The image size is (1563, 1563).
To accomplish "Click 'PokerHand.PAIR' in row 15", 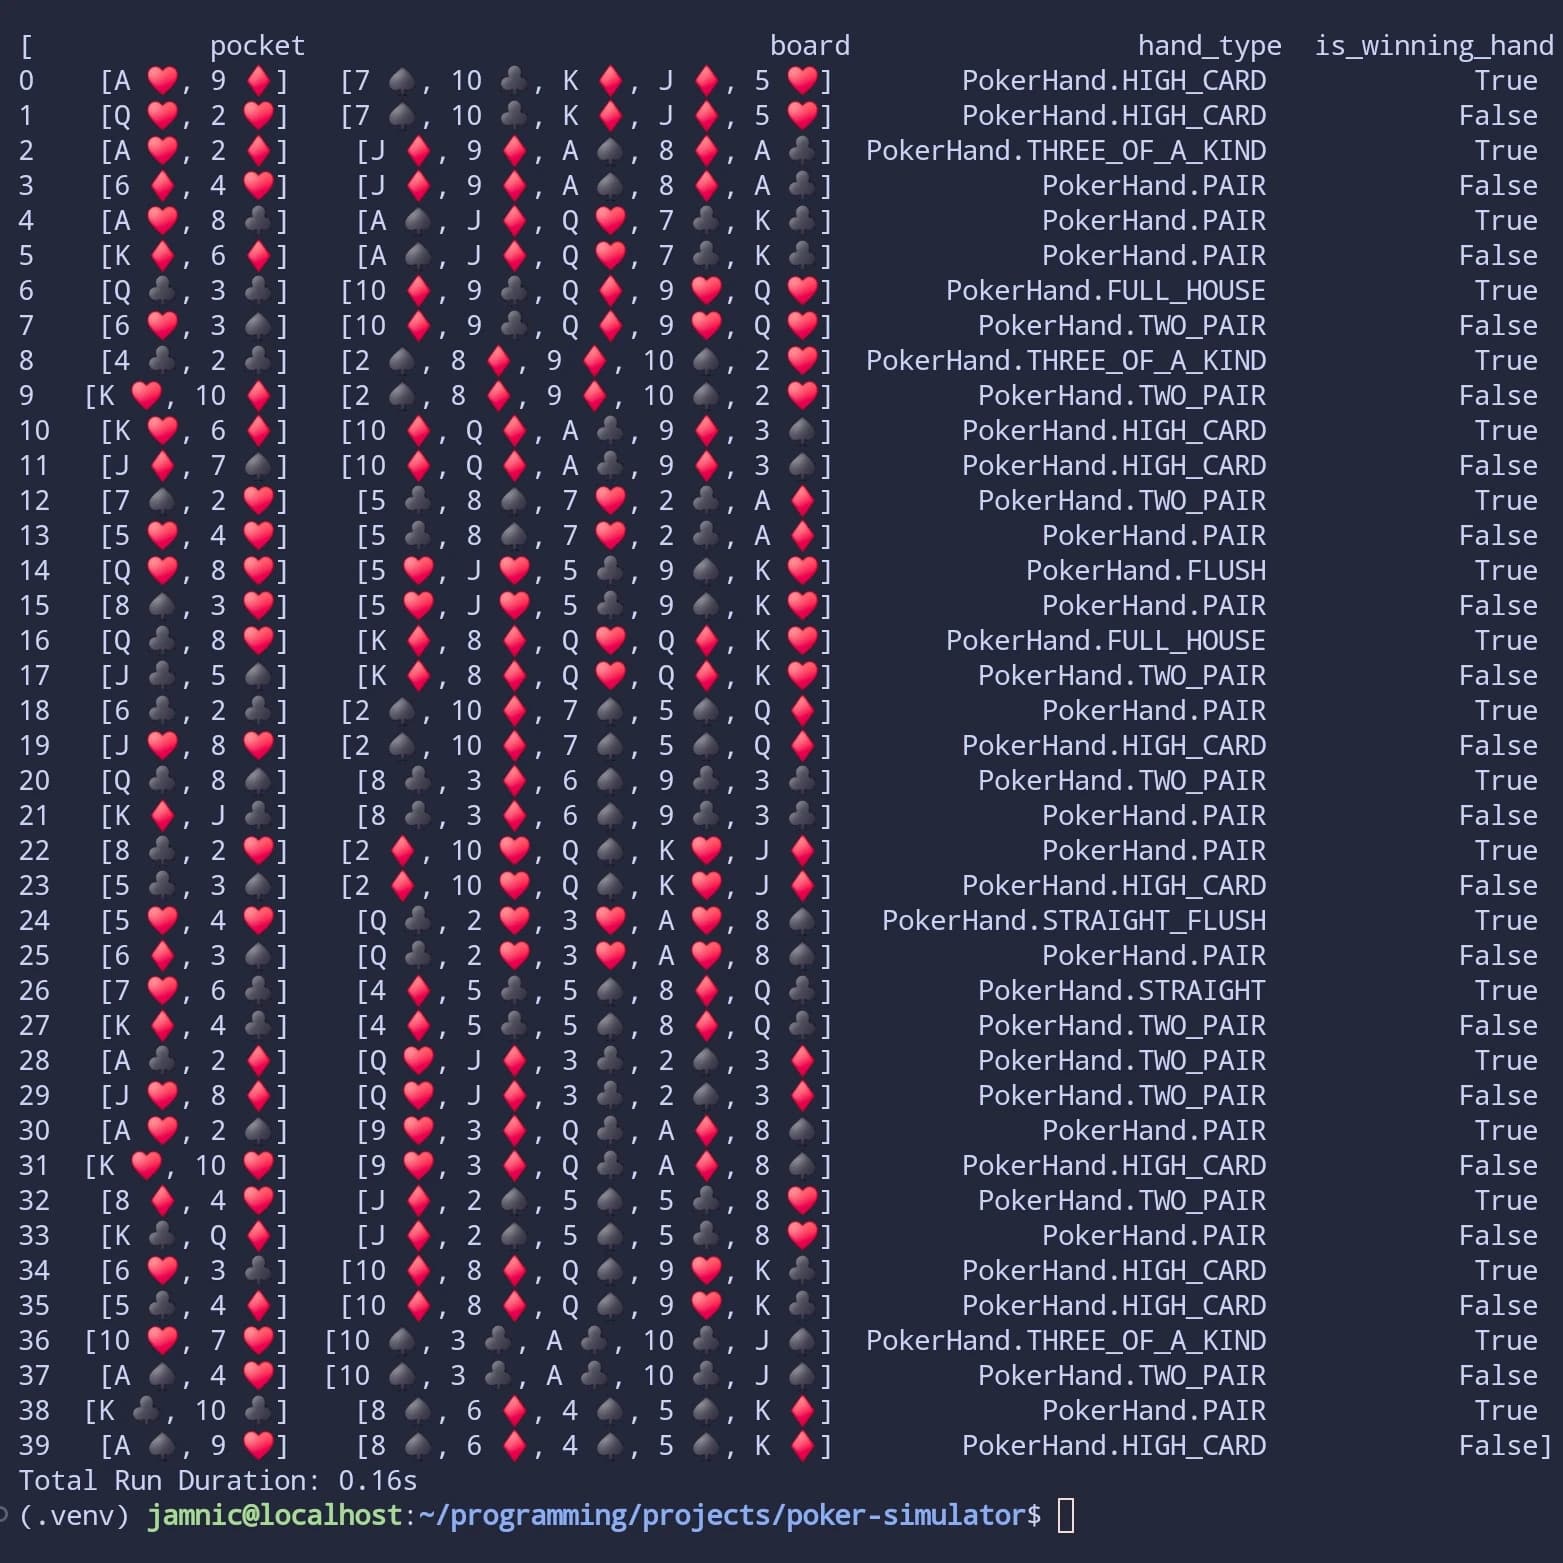I will pyautogui.click(x=1154, y=606).
